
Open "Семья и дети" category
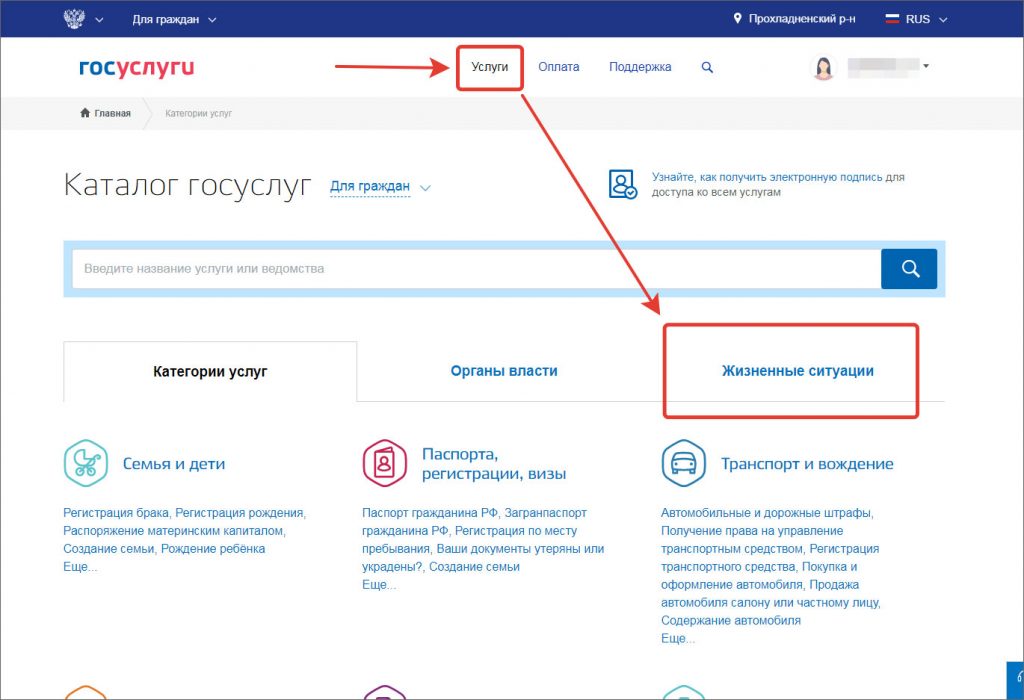[x=174, y=464]
